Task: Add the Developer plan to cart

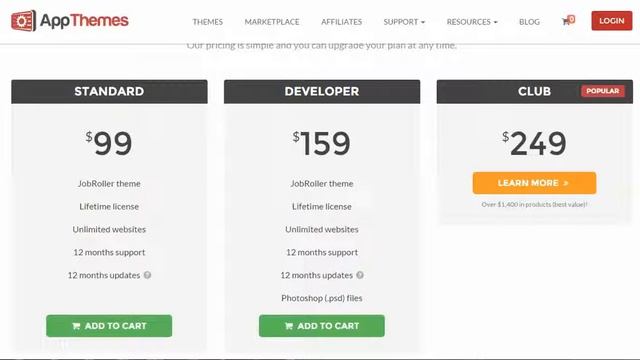Action: click(x=322, y=326)
